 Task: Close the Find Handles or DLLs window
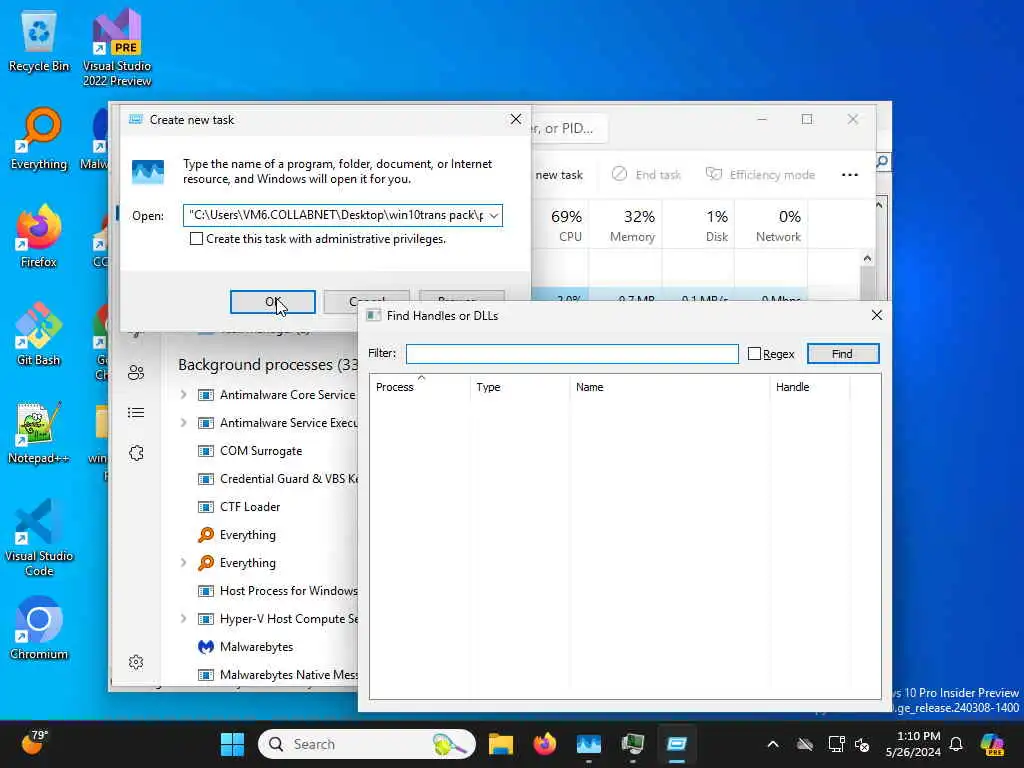click(x=876, y=315)
